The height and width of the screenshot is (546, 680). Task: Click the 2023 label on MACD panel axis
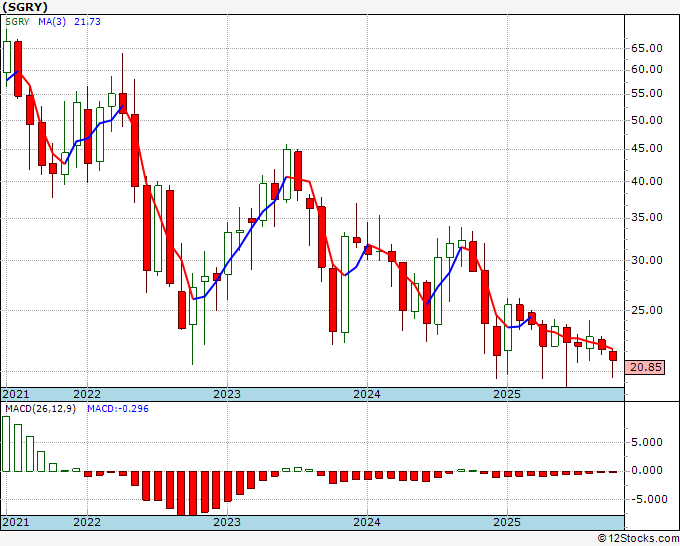tap(227, 522)
